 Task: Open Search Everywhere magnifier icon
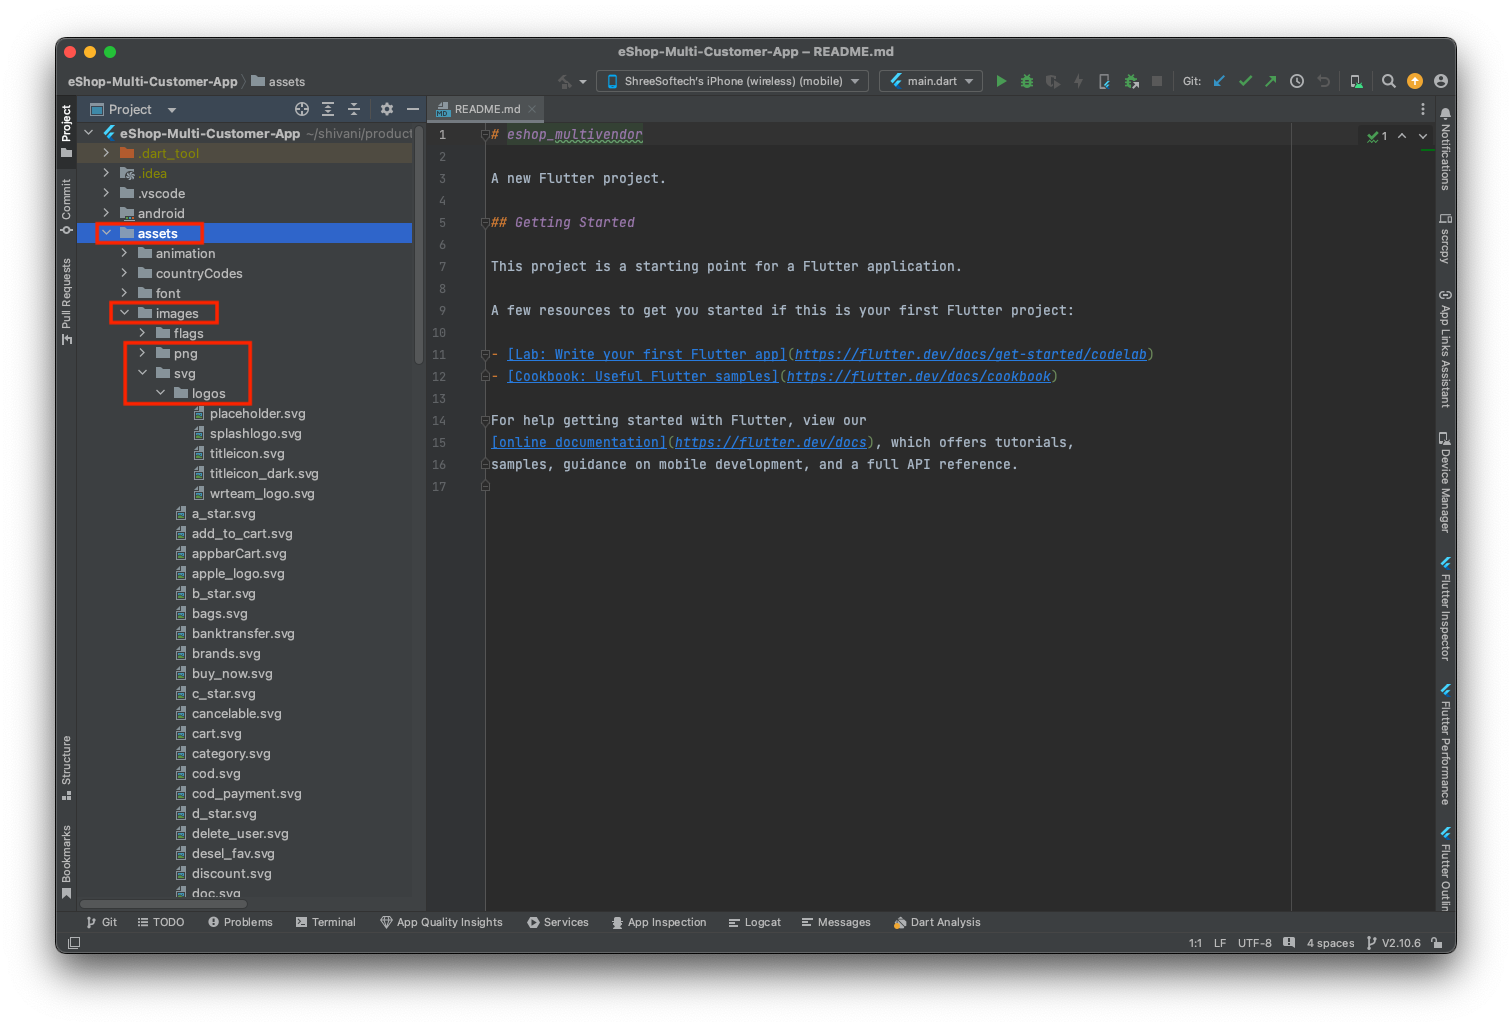pos(1389,81)
